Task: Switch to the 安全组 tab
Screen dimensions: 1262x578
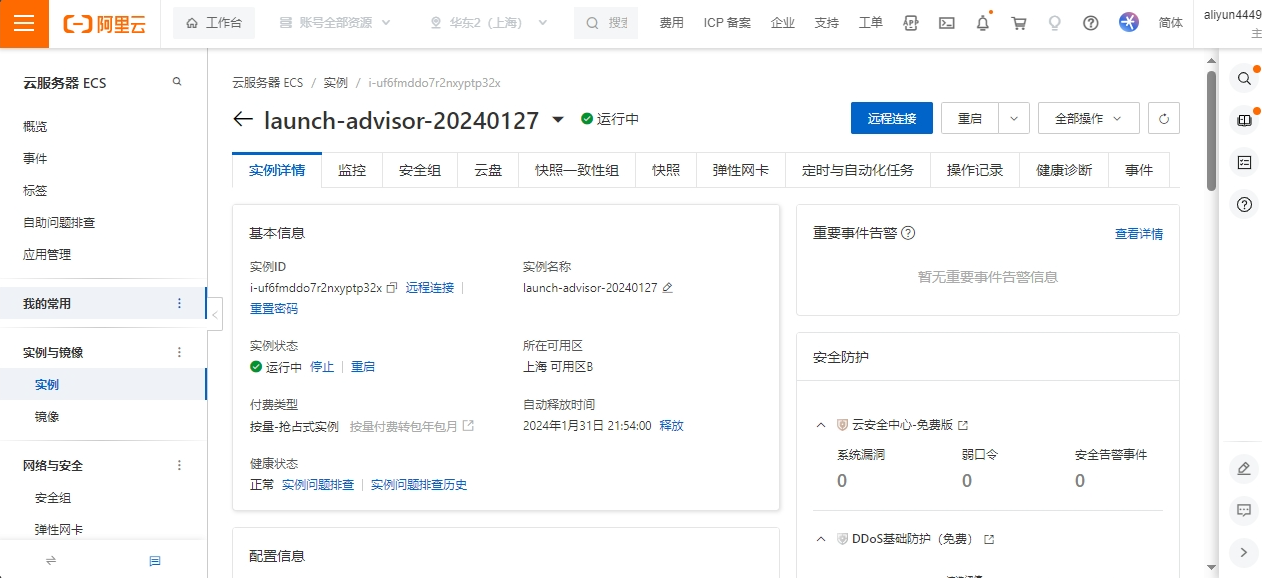Action: 420,170
